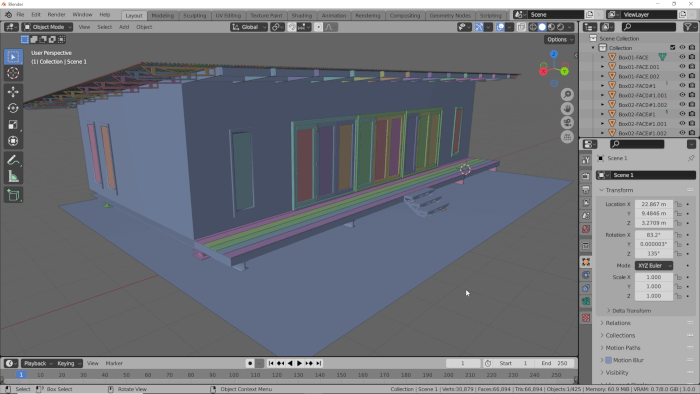Viewport: 700px width, 394px height.
Task: Disable Box01-FACE.002 in renders
Action: coord(692,76)
